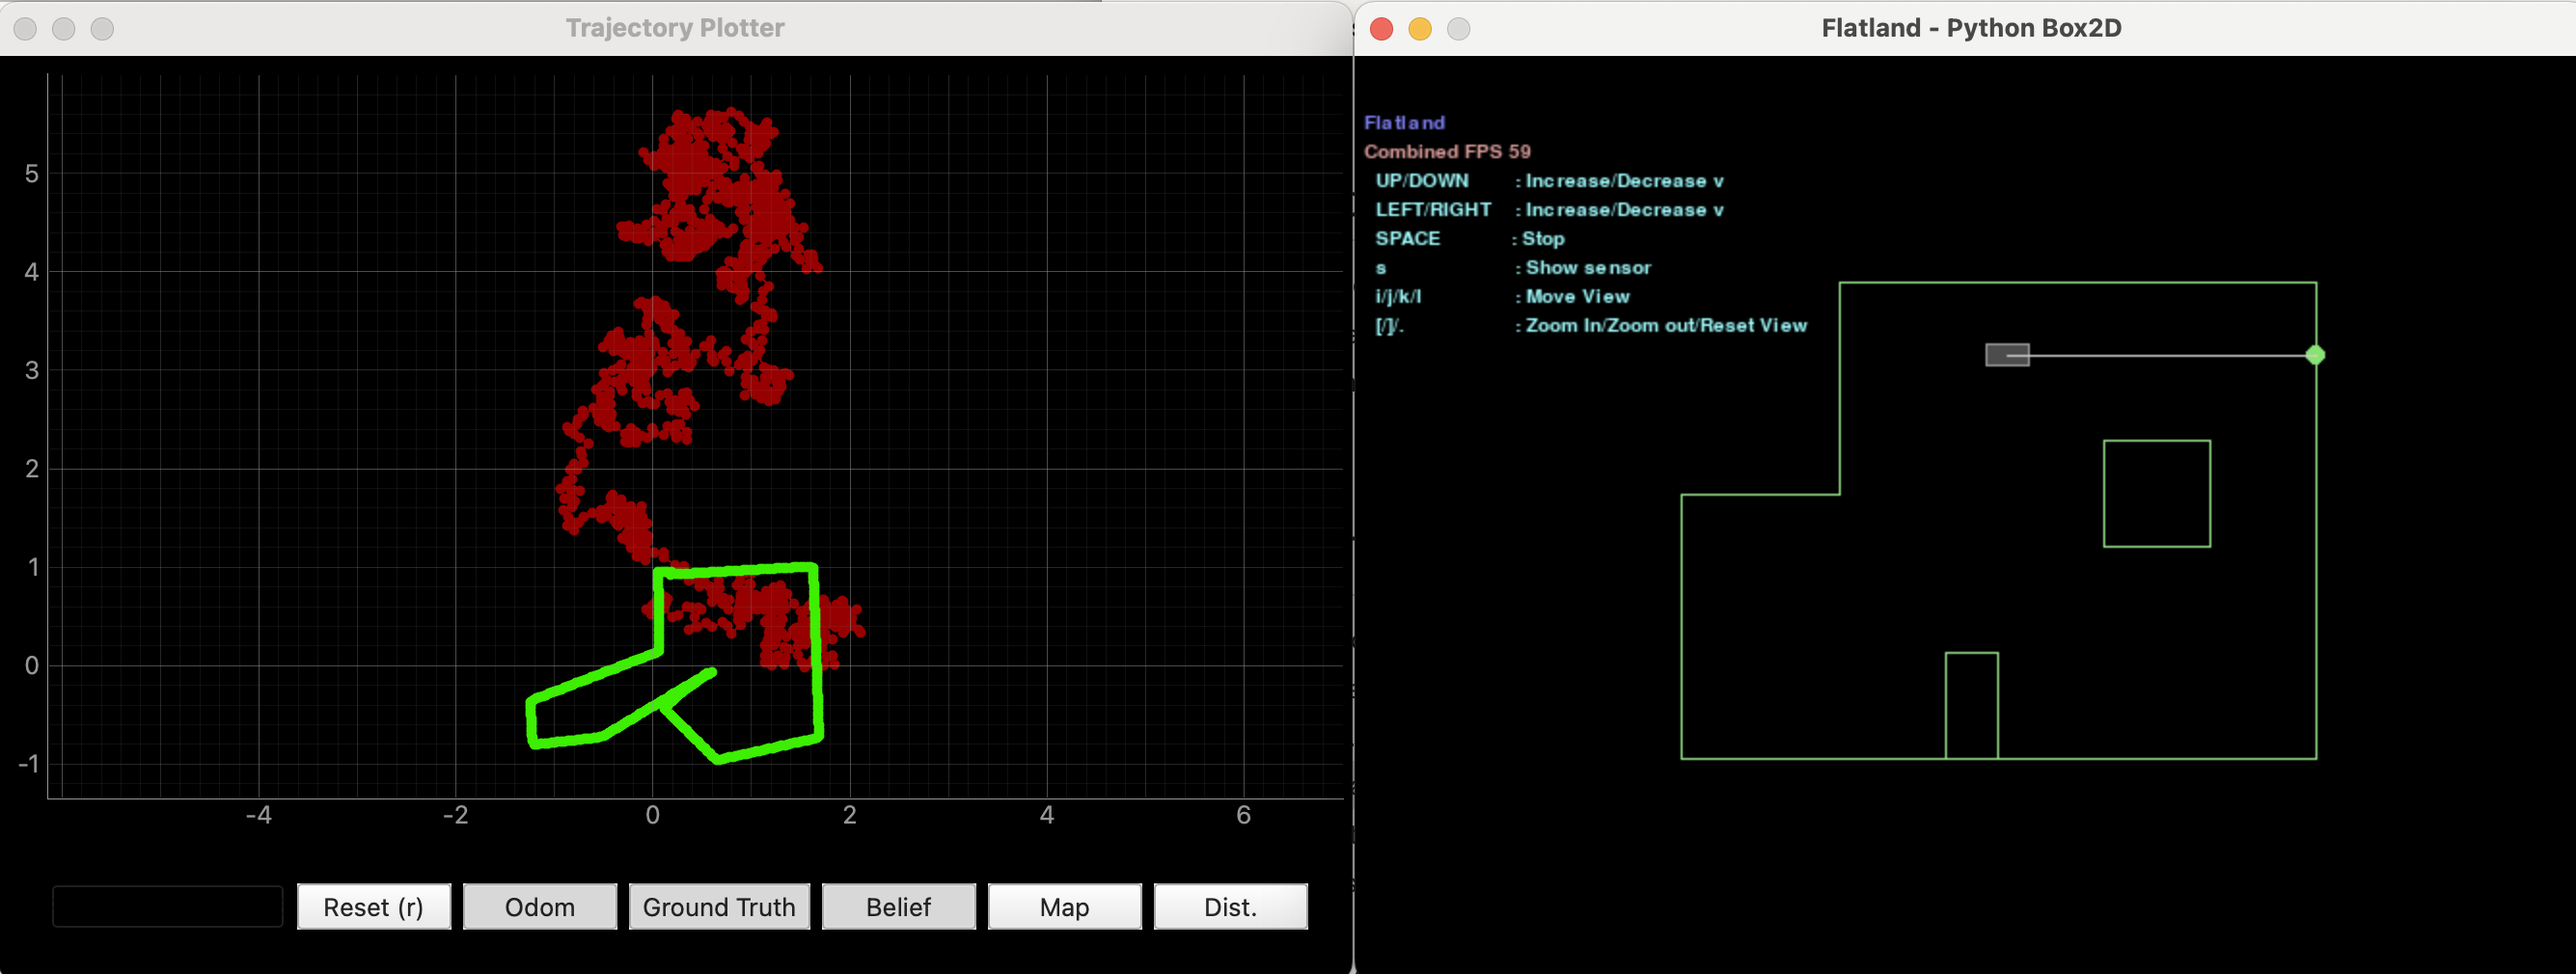Click the 'Zoom In/Zoom out/Reset View' text
2576x974 pixels.
click(x=1666, y=325)
